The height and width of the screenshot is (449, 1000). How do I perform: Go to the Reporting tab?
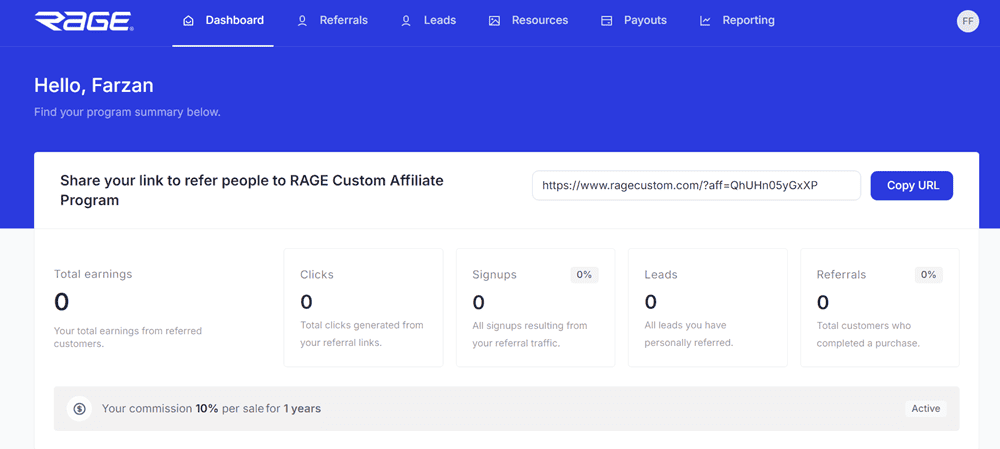click(748, 21)
